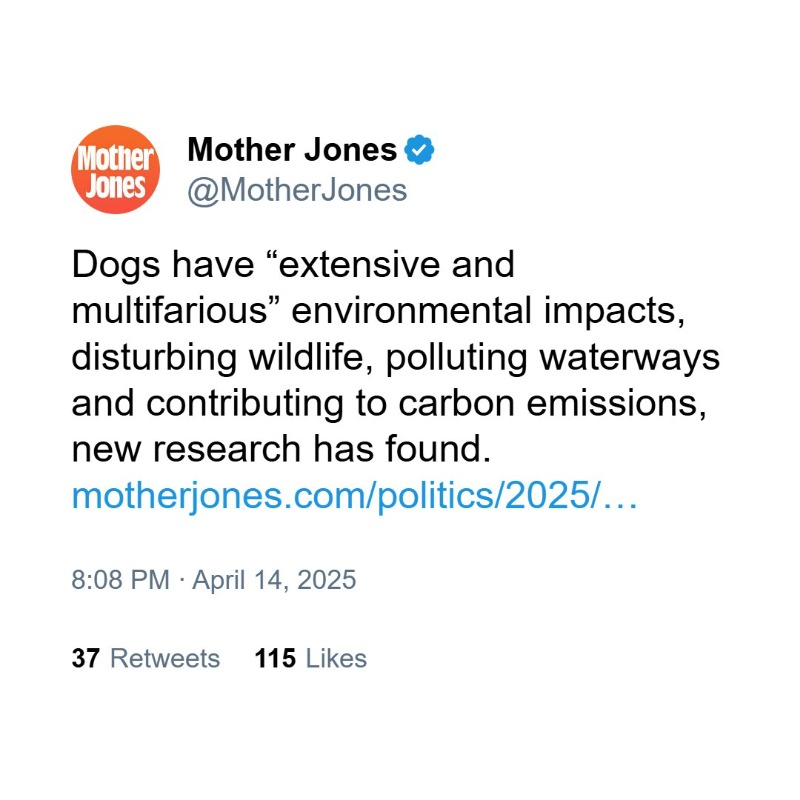Click the ellipsis ending the article link
The width and height of the screenshot is (800, 800).
coord(621,495)
